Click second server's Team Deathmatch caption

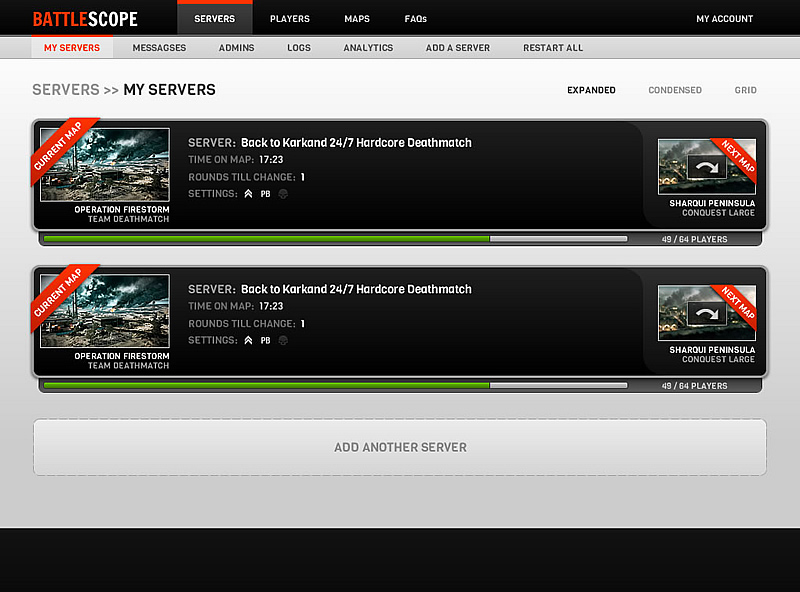pos(128,366)
